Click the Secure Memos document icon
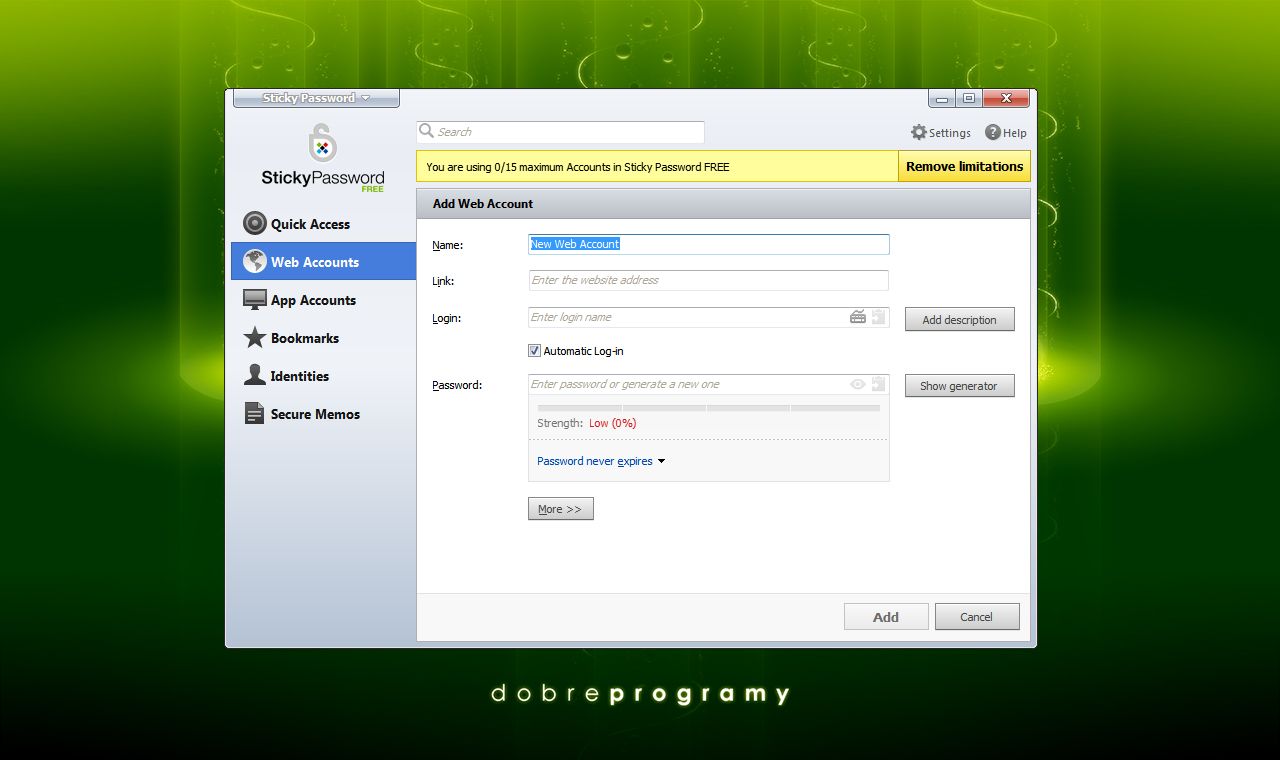 pyautogui.click(x=255, y=413)
